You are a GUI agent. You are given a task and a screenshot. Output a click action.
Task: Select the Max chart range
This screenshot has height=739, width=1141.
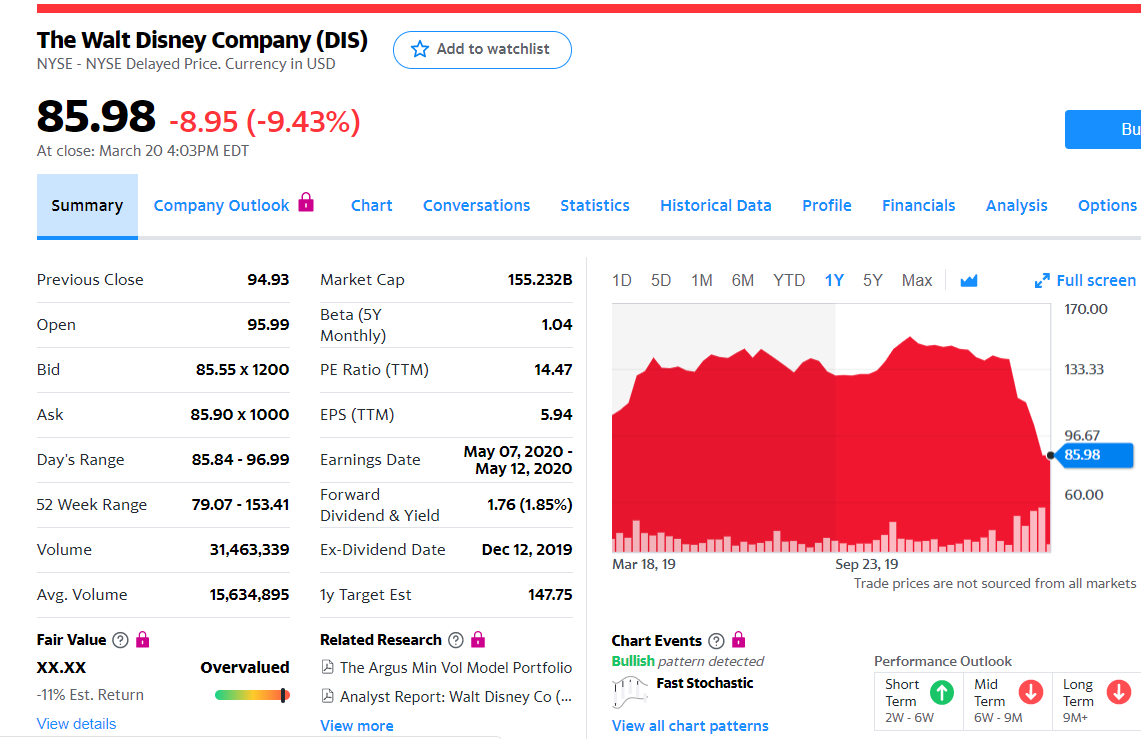917,281
